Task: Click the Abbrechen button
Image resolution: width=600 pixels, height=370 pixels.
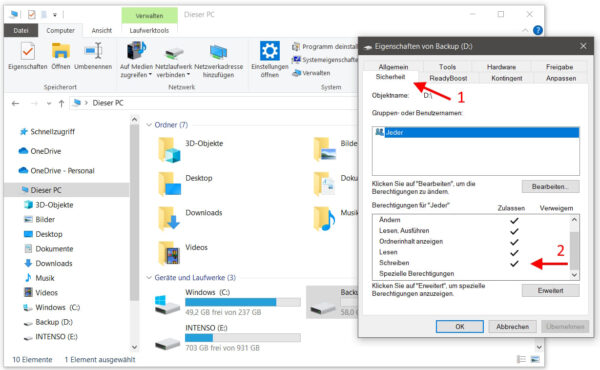Action: 512,326
